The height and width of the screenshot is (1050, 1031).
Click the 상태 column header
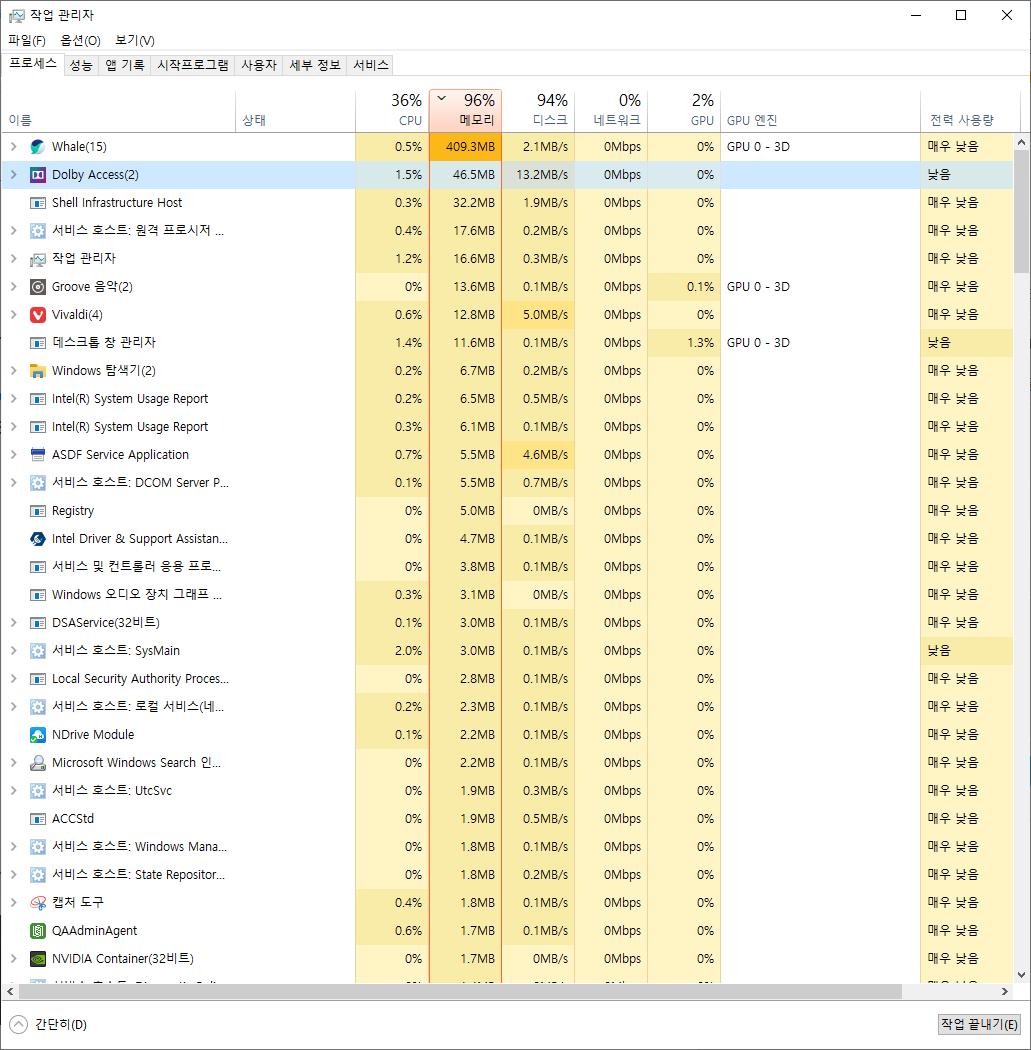coord(295,110)
